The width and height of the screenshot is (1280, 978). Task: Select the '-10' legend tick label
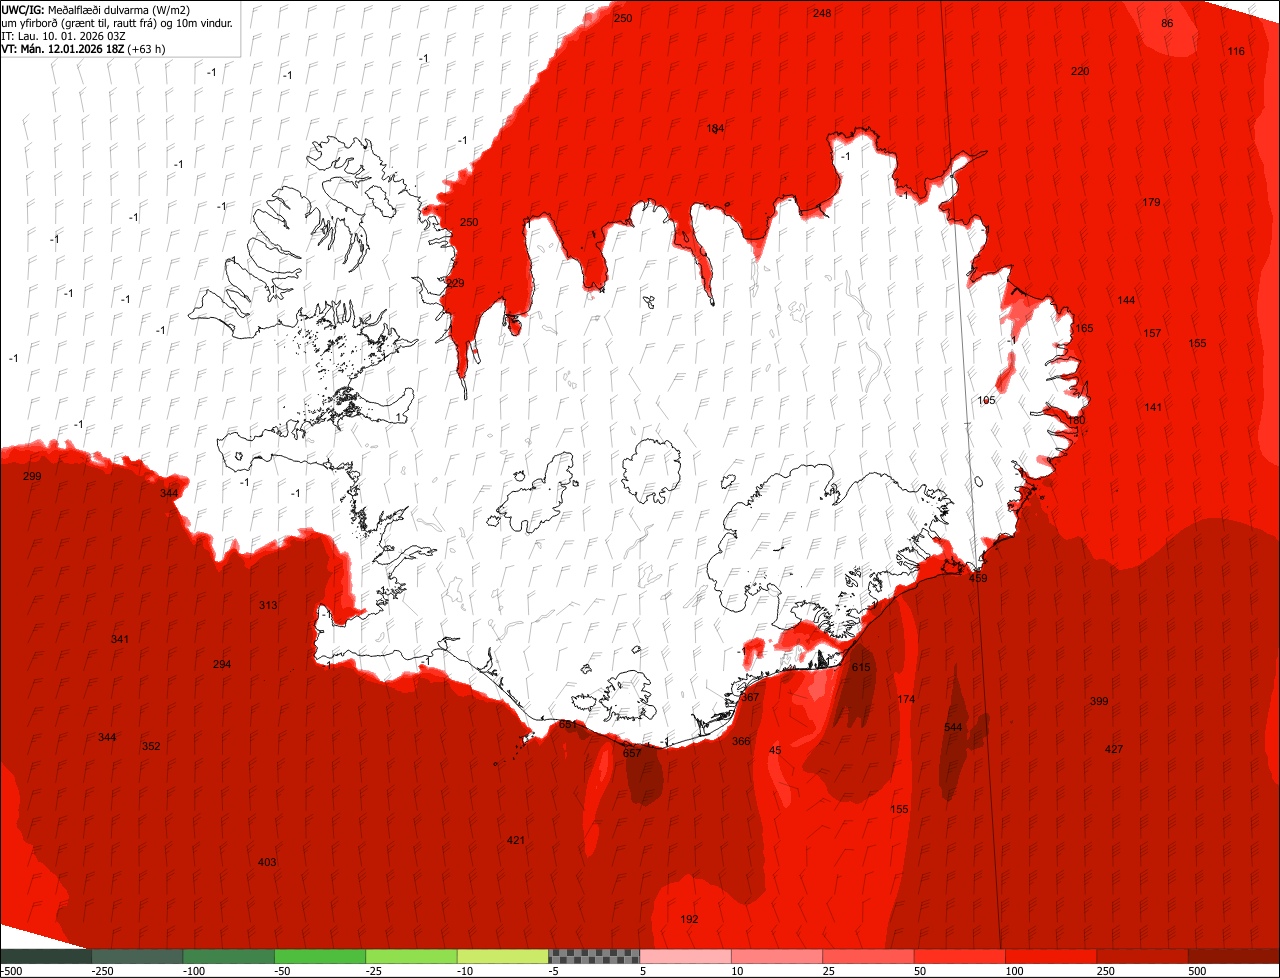pyautogui.click(x=465, y=971)
